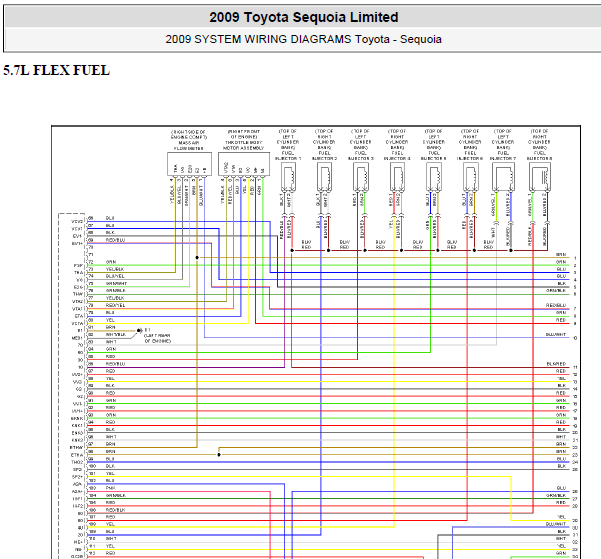This screenshot has width=601, height=559.
Task: Click the BRN wire splice dot below the MAF meter
Action: point(197,258)
